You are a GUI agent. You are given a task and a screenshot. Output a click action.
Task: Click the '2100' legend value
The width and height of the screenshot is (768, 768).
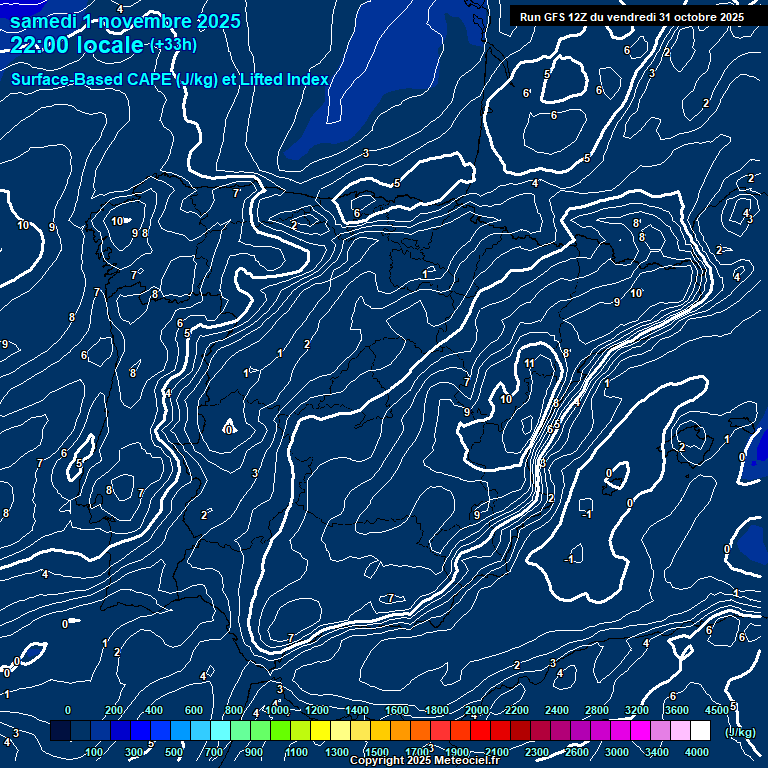pyautogui.click(x=497, y=752)
